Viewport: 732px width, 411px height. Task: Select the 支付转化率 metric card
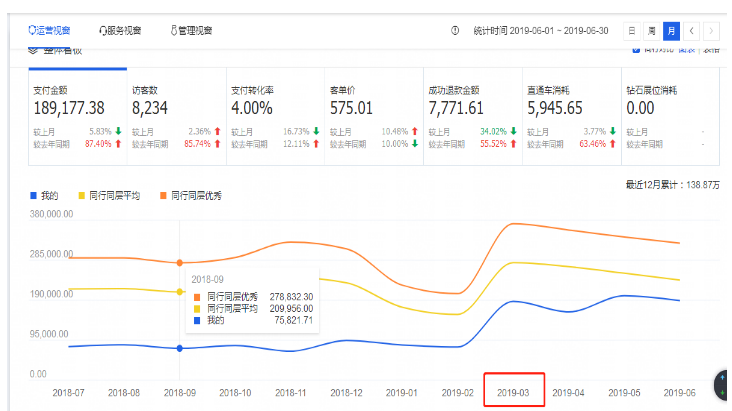coord(275,117)
